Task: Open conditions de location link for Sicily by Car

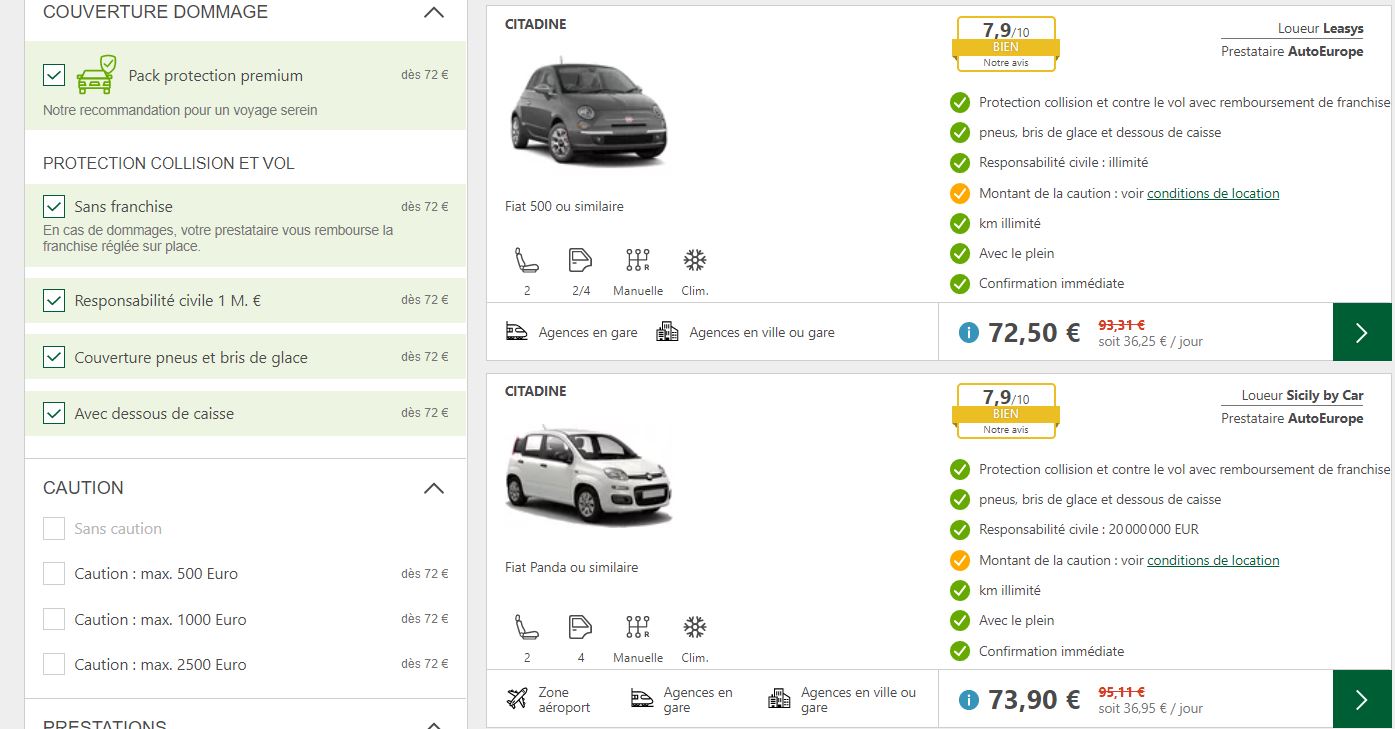Action: [1213, 560]
